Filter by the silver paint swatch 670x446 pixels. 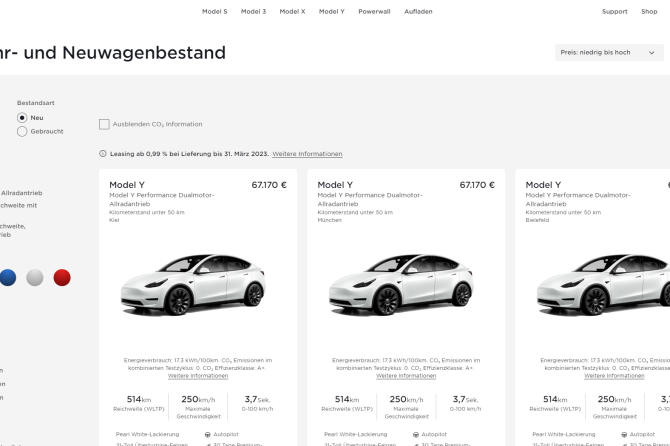35,278
